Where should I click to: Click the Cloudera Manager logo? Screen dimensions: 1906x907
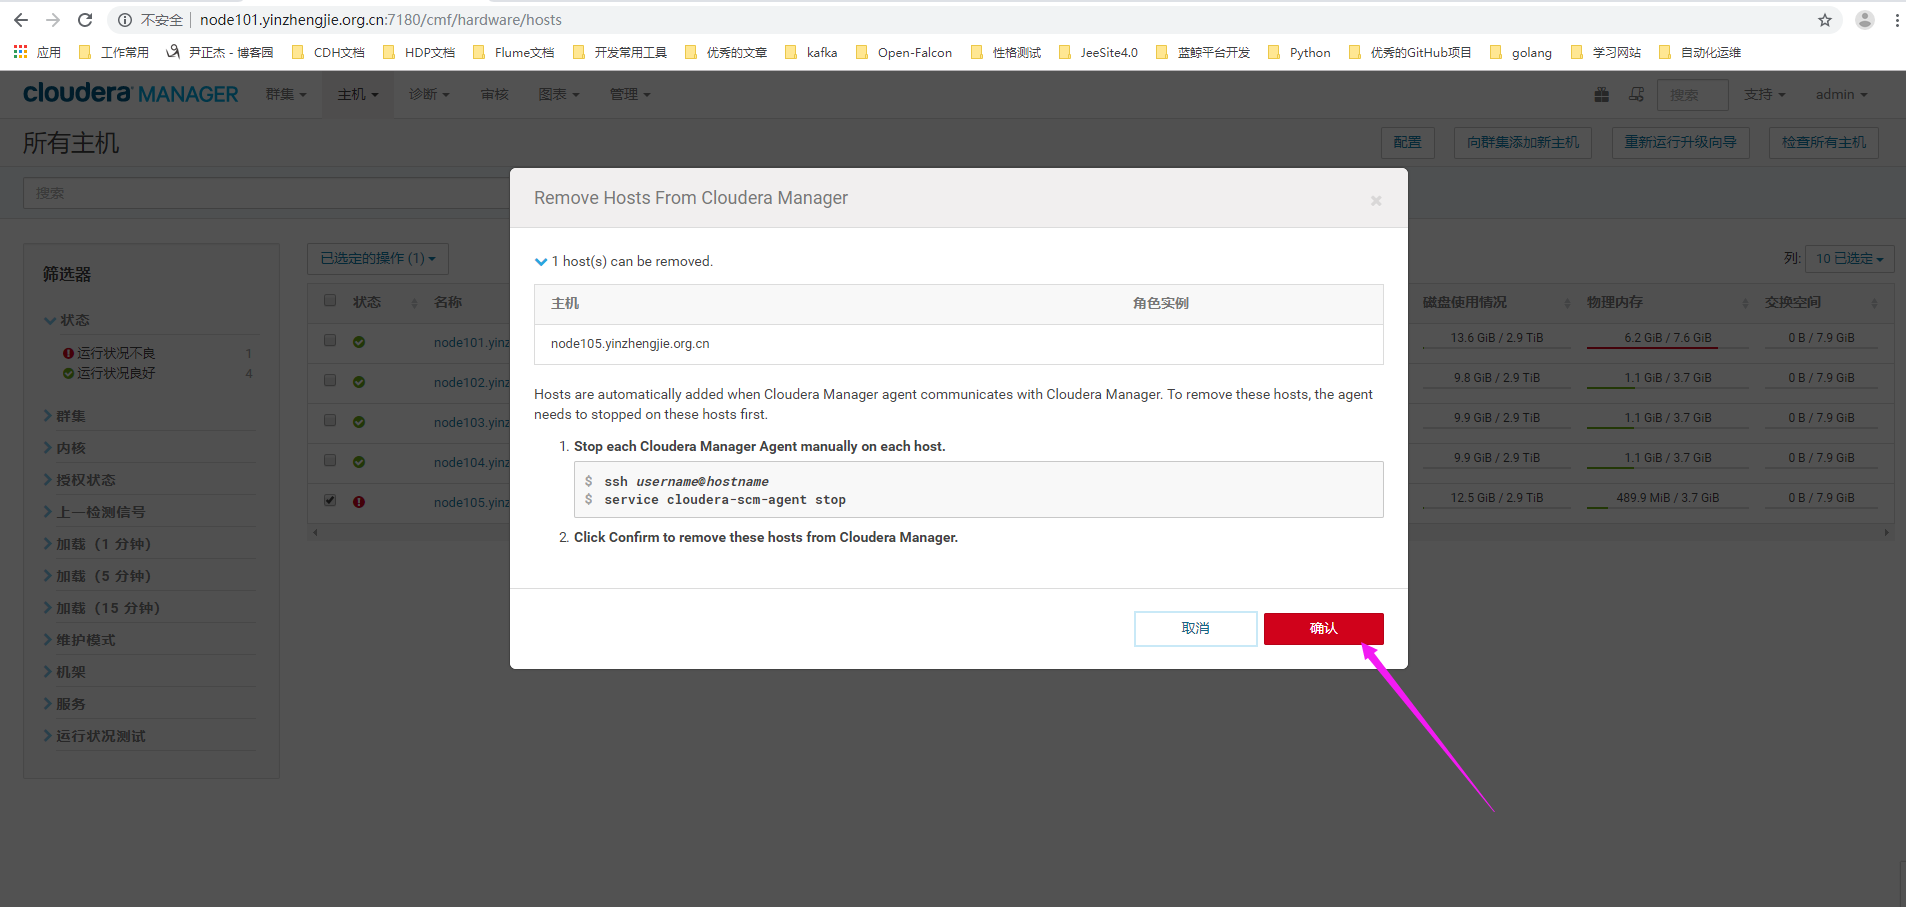tap(131, 93)
